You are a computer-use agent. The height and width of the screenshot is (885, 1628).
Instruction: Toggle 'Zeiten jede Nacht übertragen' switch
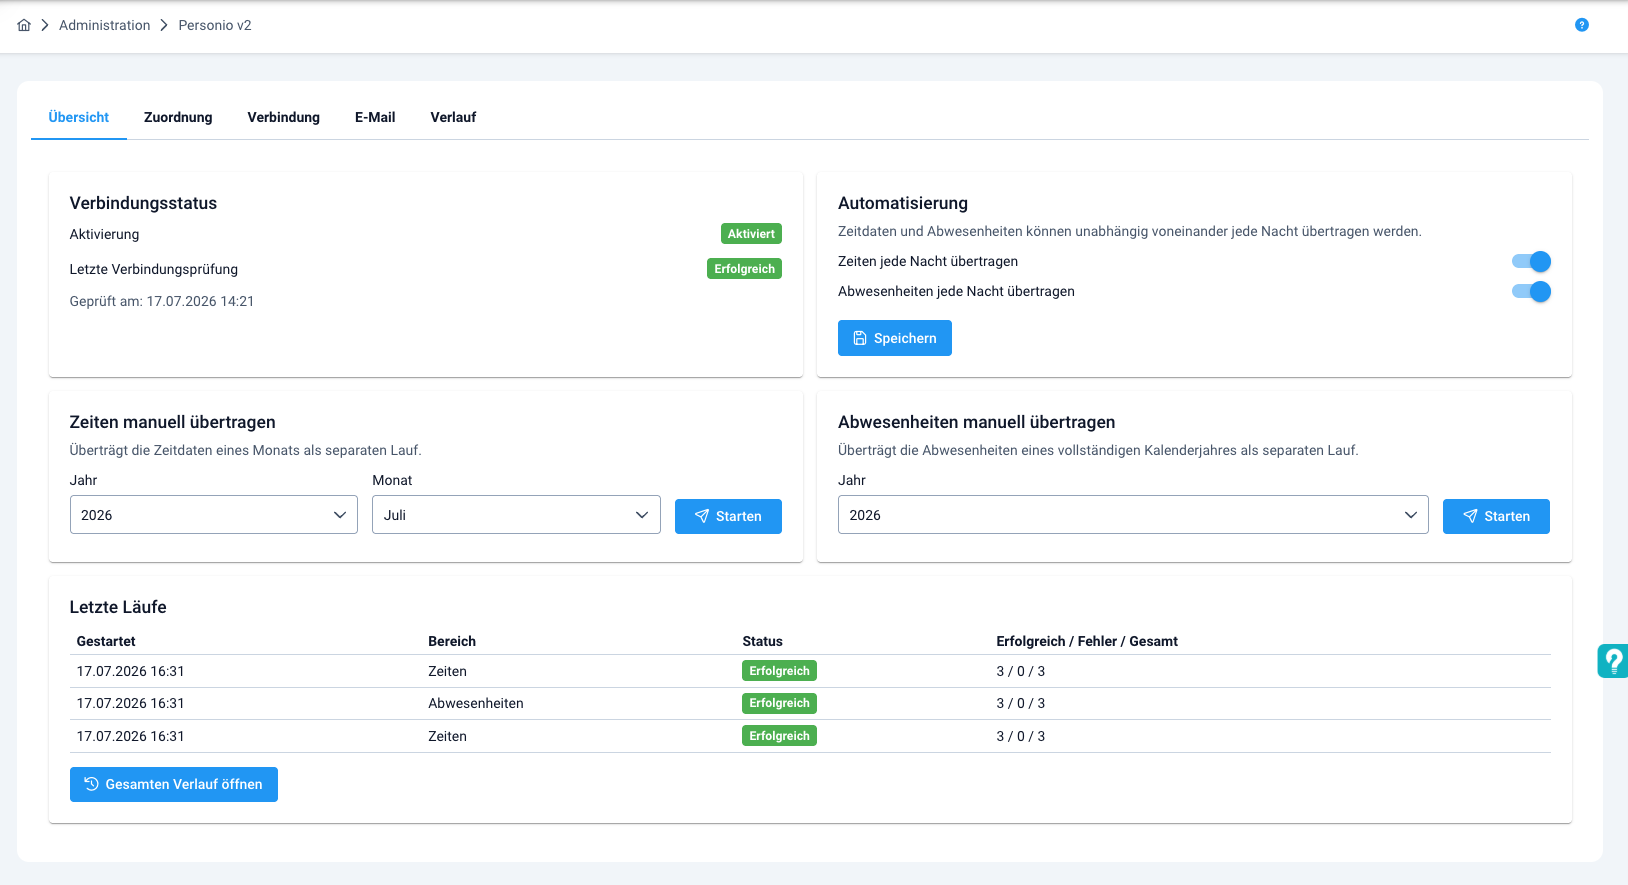(x=1531, y=261)
